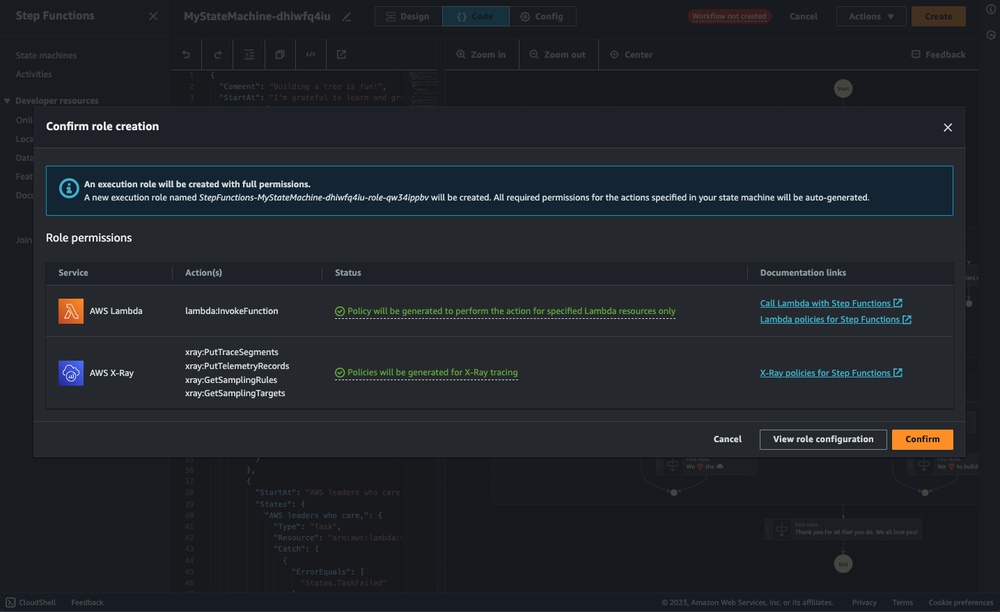This screenshot has width=1000, height=612.
Task: Cancel the Confirm role creation dialog
Action: coord(727,439)
